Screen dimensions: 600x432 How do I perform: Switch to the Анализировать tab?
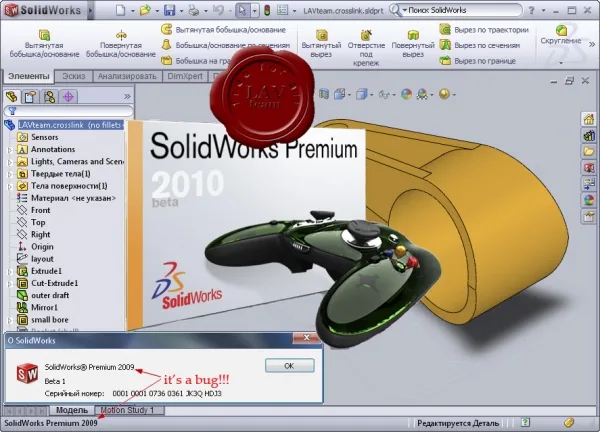127,77
